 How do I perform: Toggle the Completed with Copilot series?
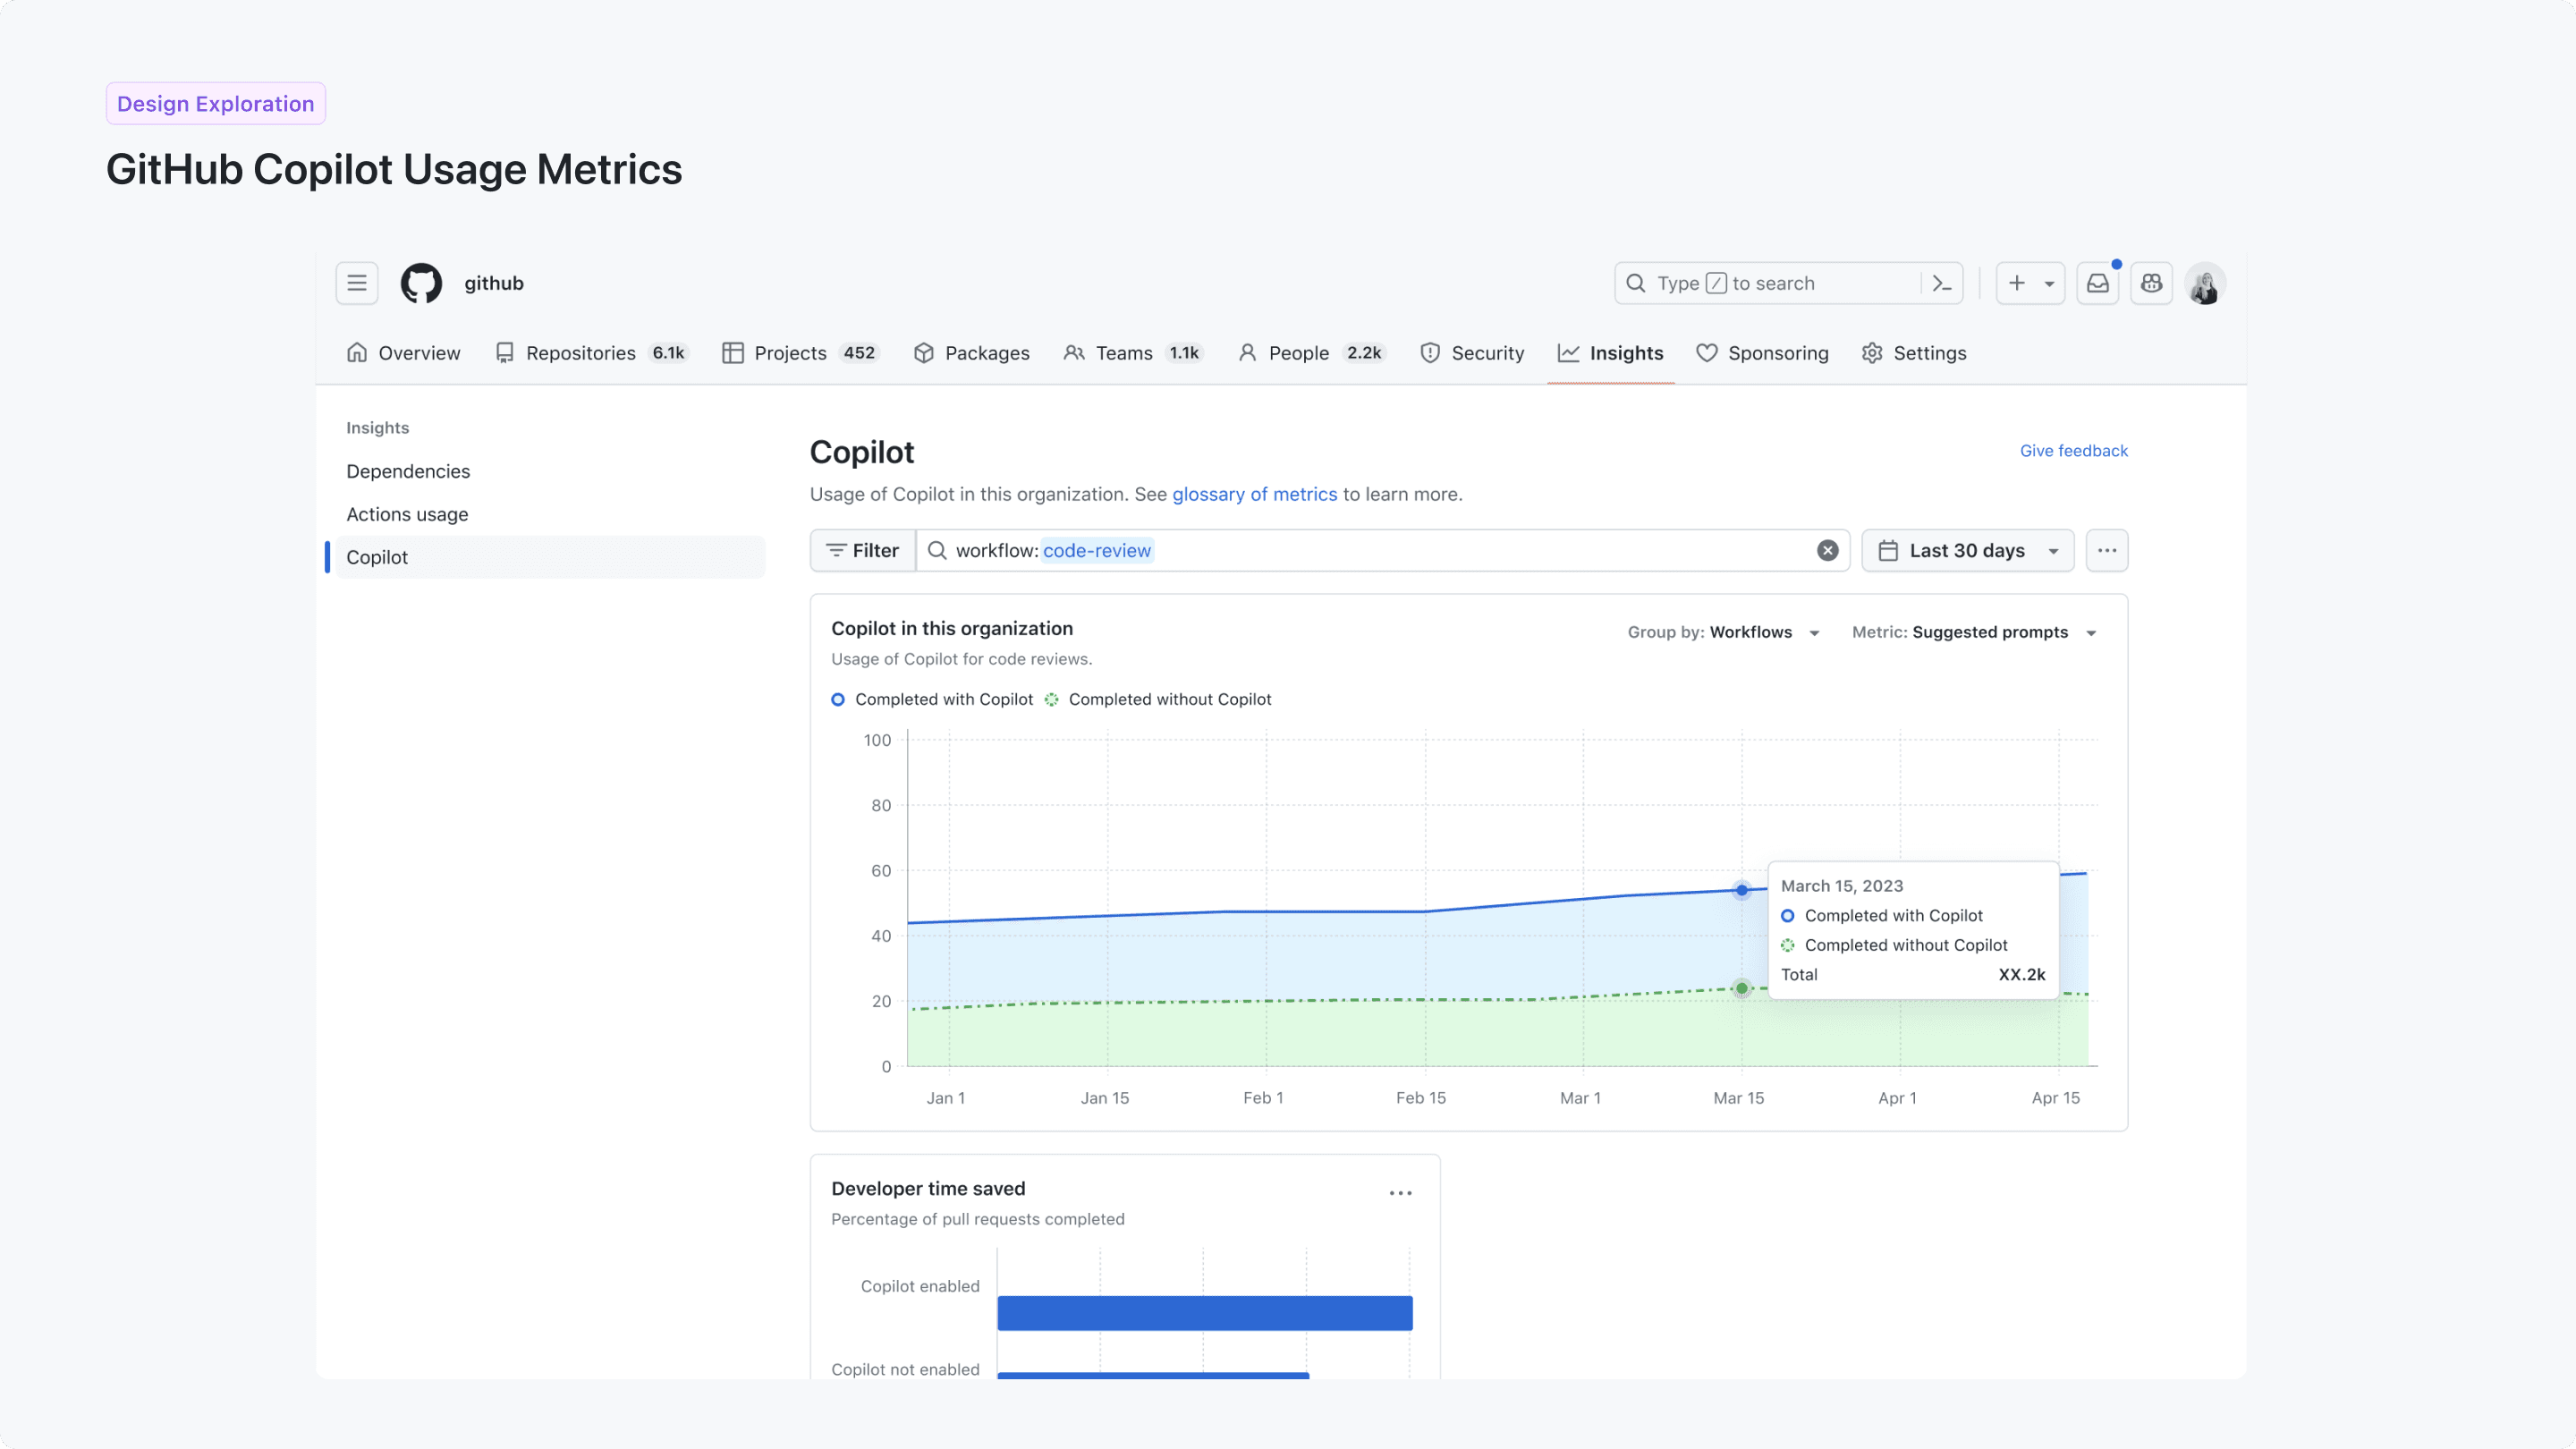click(x=932, y=699)
